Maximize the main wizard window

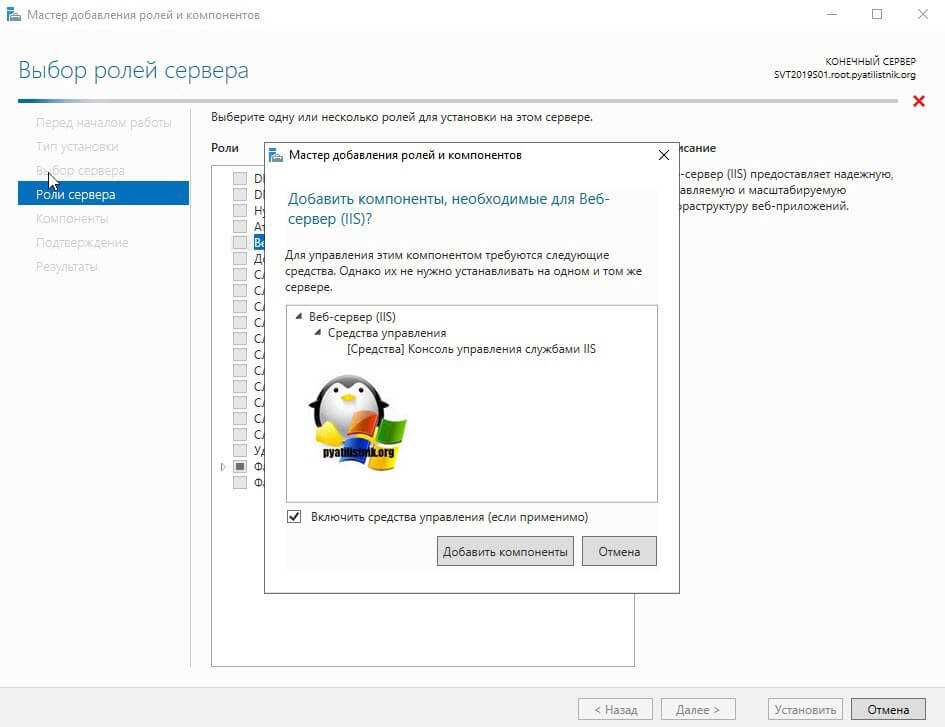click(877, 14)
